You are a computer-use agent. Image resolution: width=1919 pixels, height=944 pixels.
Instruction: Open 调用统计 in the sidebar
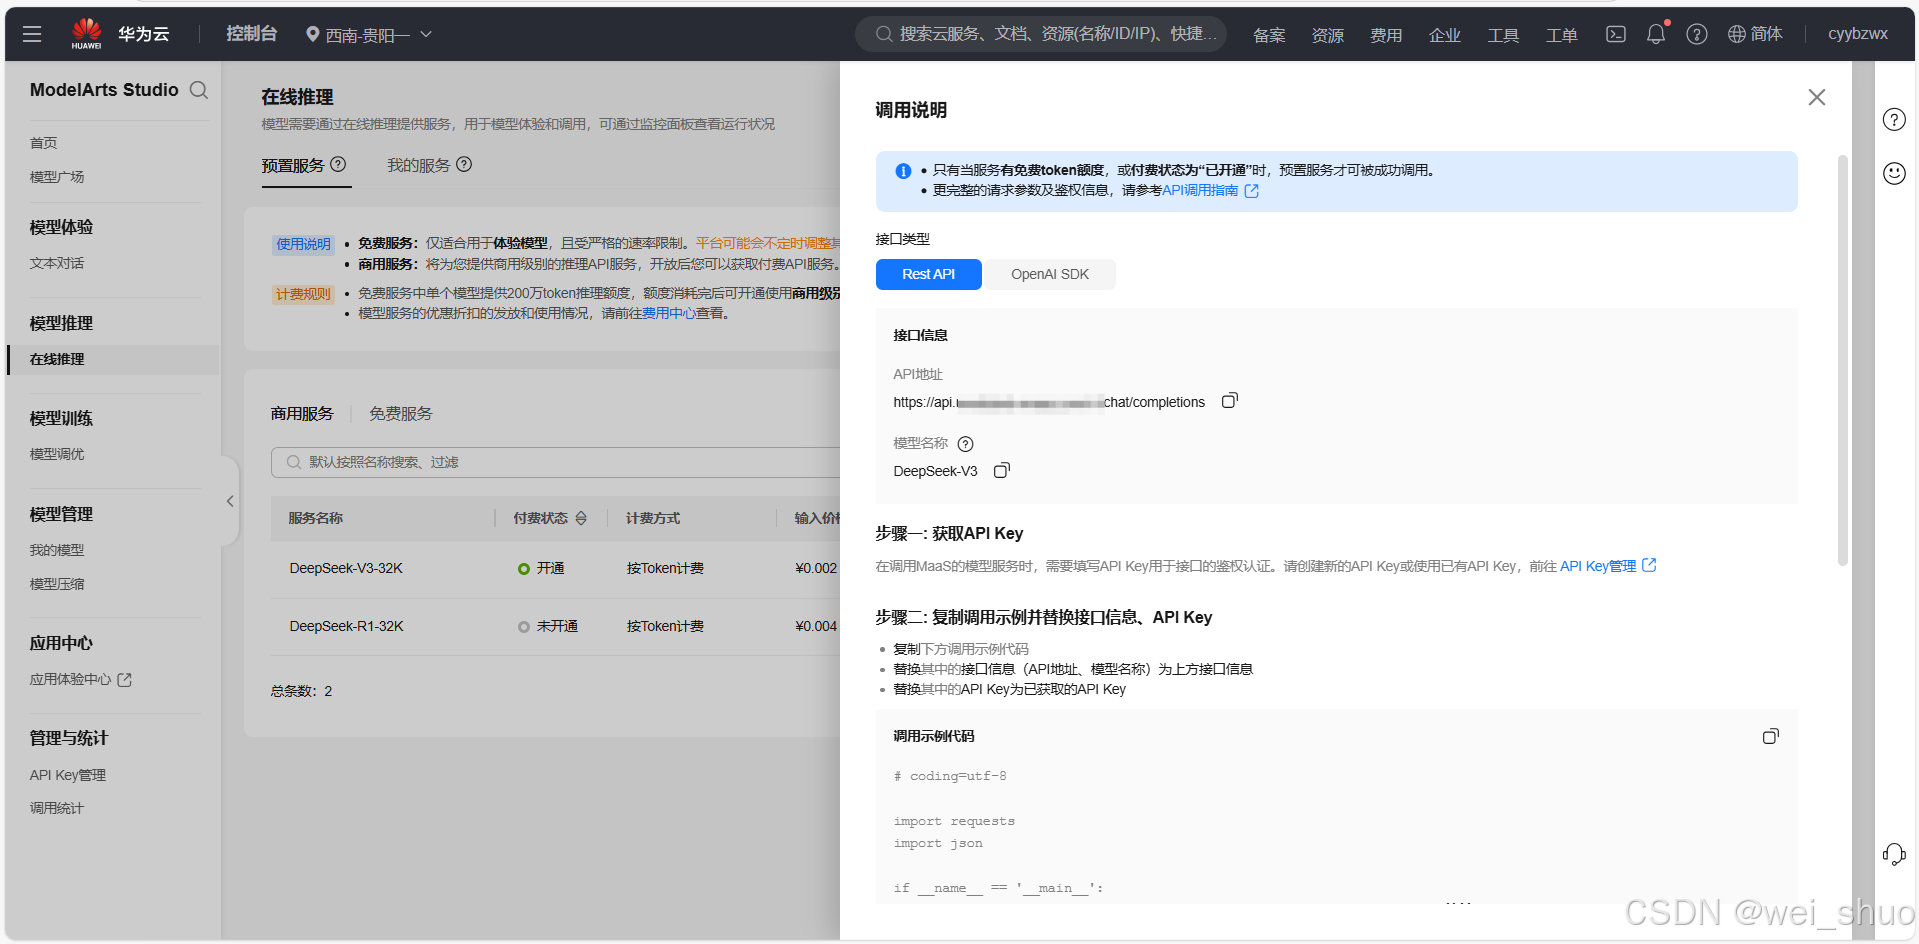[57, 808]
